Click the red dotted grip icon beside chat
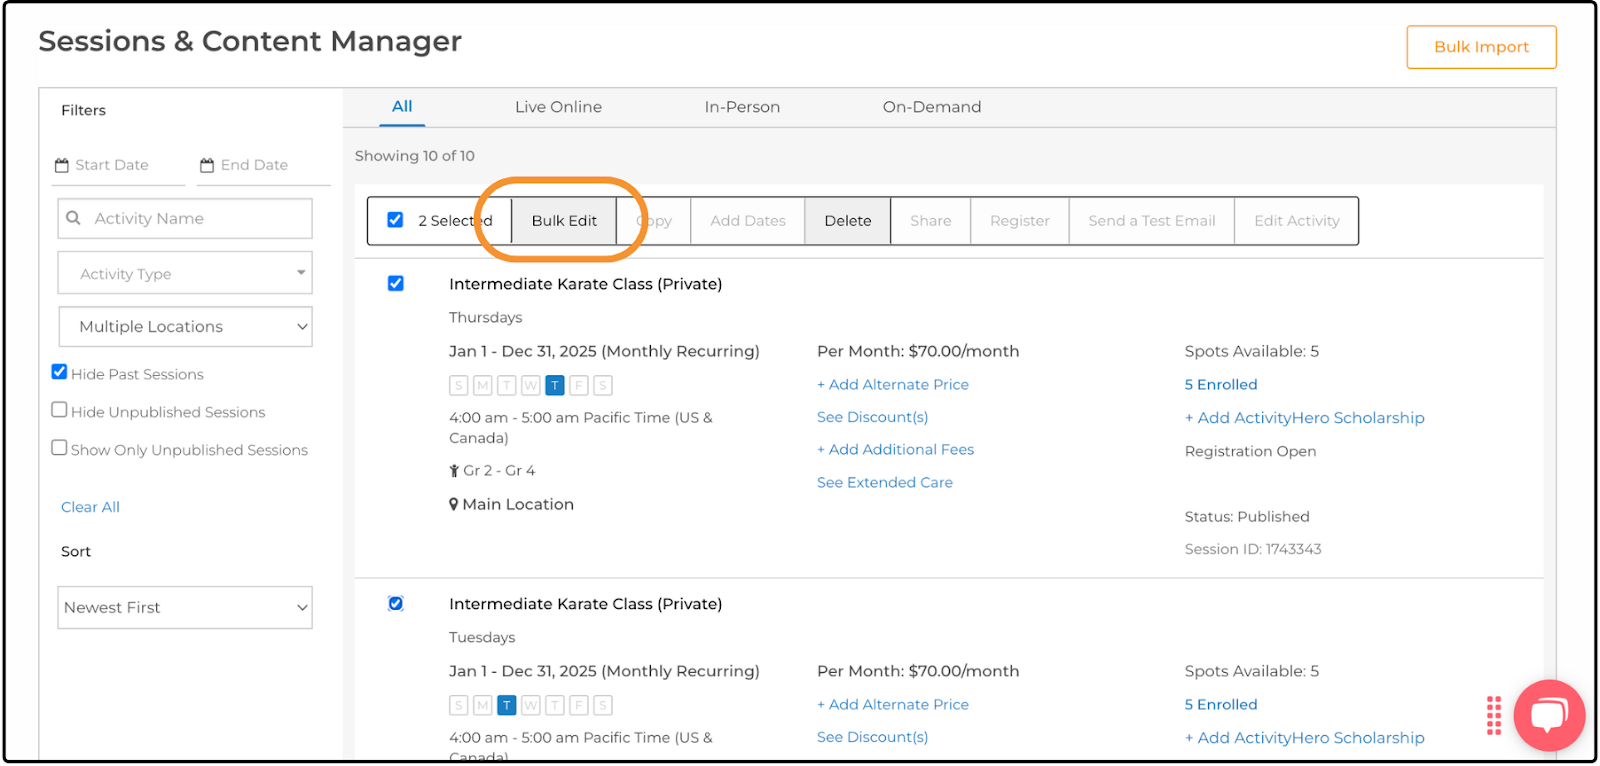1600x766 pixels. click(x=1494, y=716)
